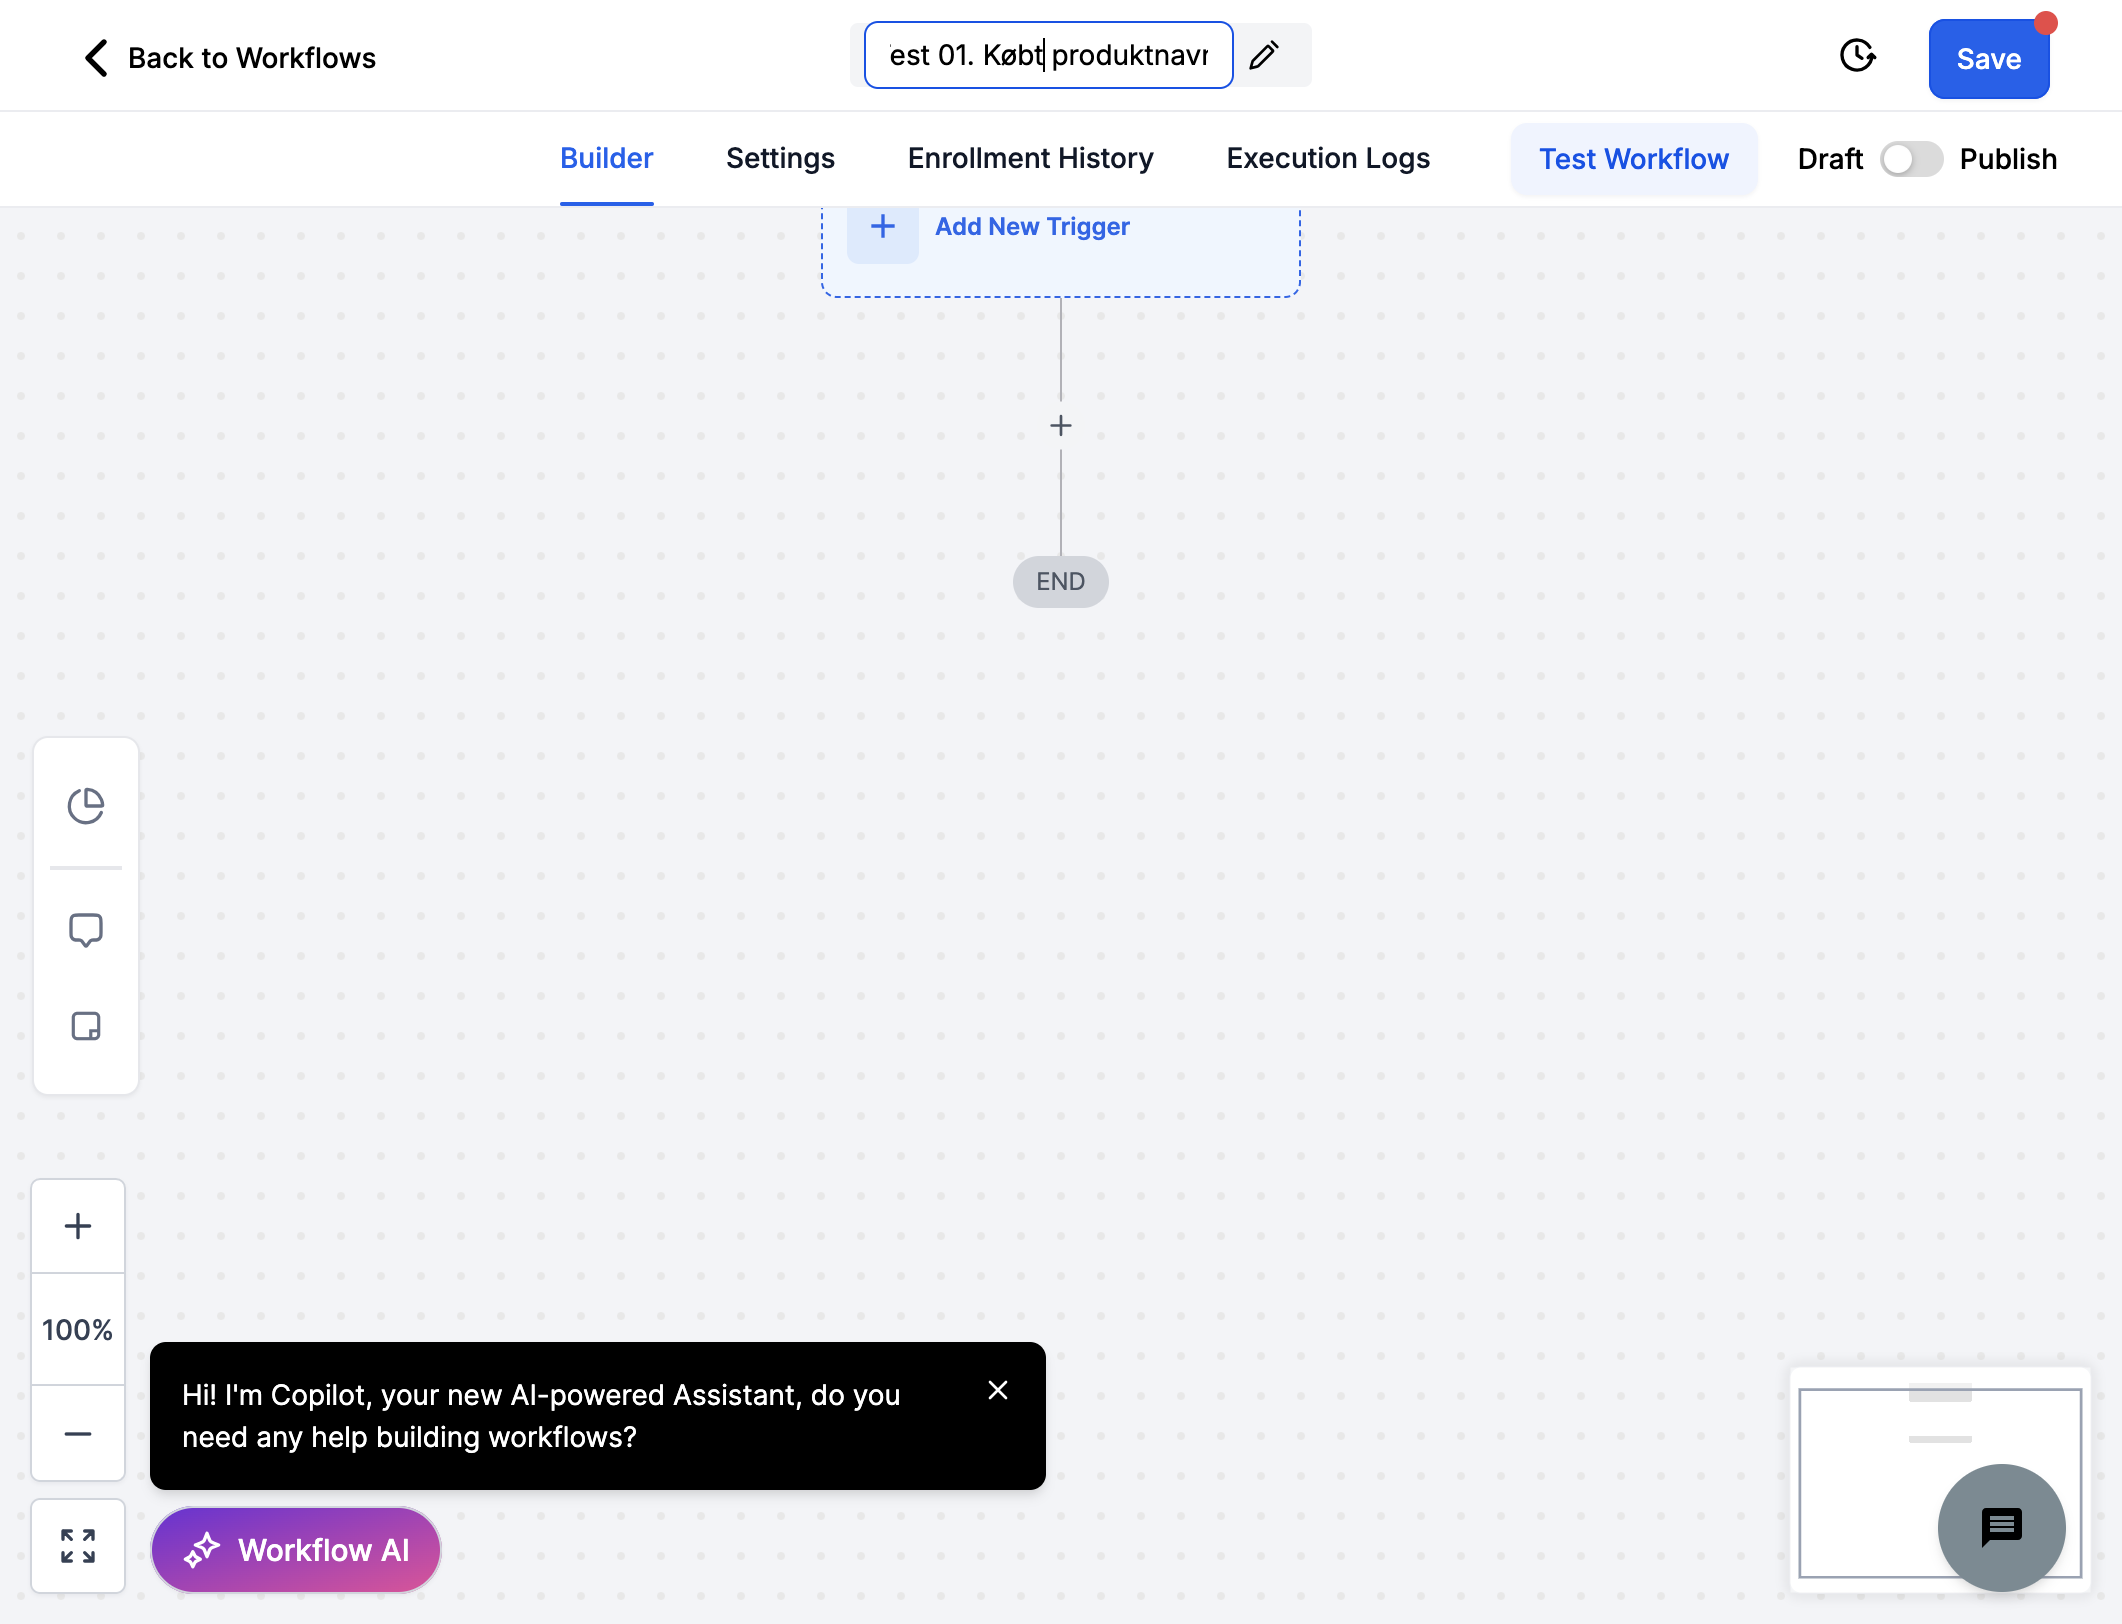2122x1624 pixels.
Task: Save the workflow
Action: pos(1988,59)
